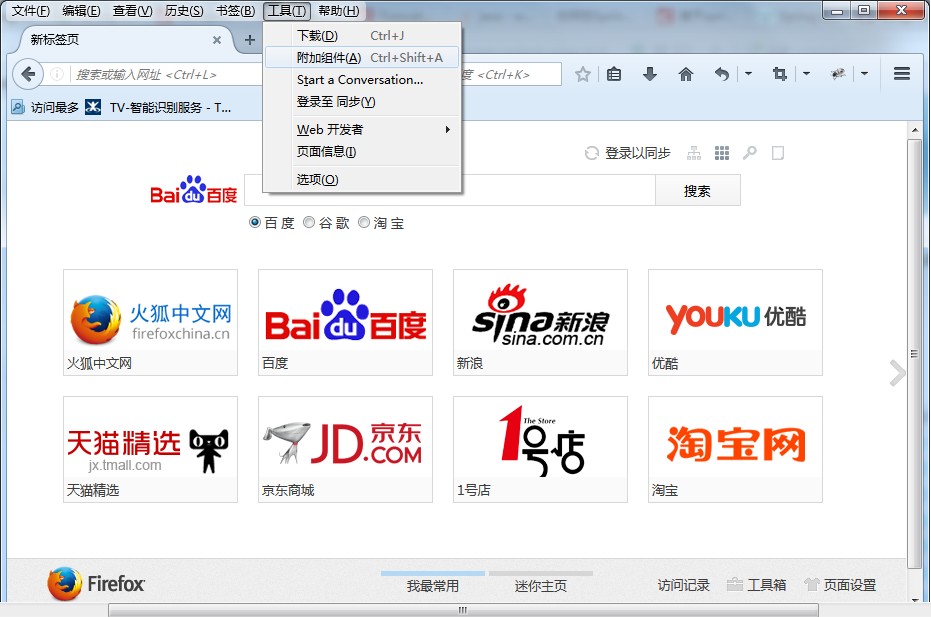Click the magnifier search icon on page
Screen dimensions: 931x617
[x=749, y=153]
